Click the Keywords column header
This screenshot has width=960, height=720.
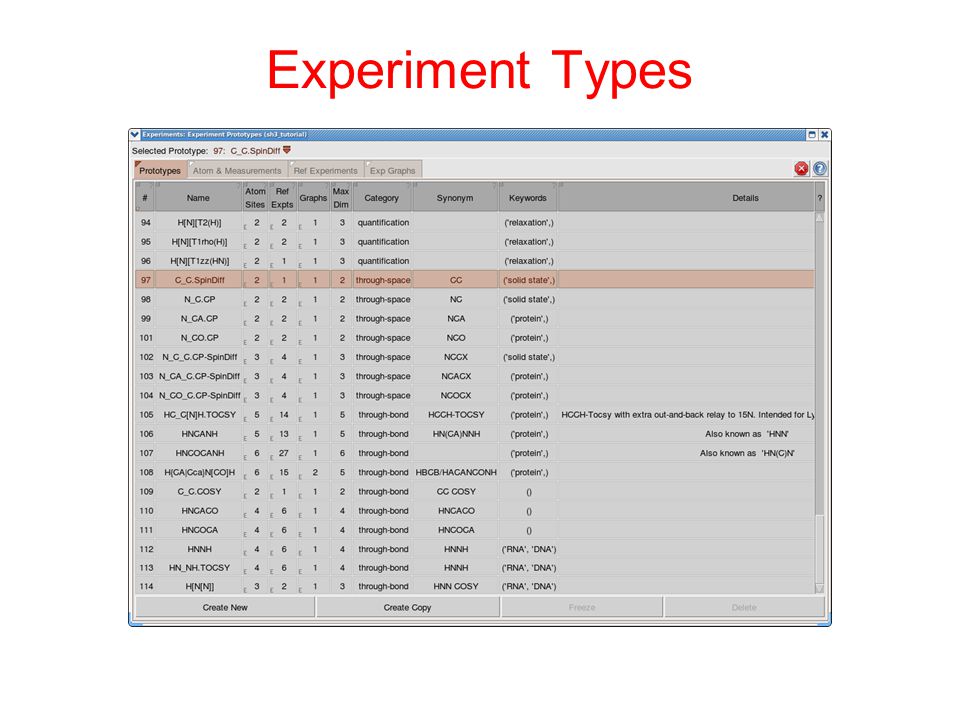528,198
